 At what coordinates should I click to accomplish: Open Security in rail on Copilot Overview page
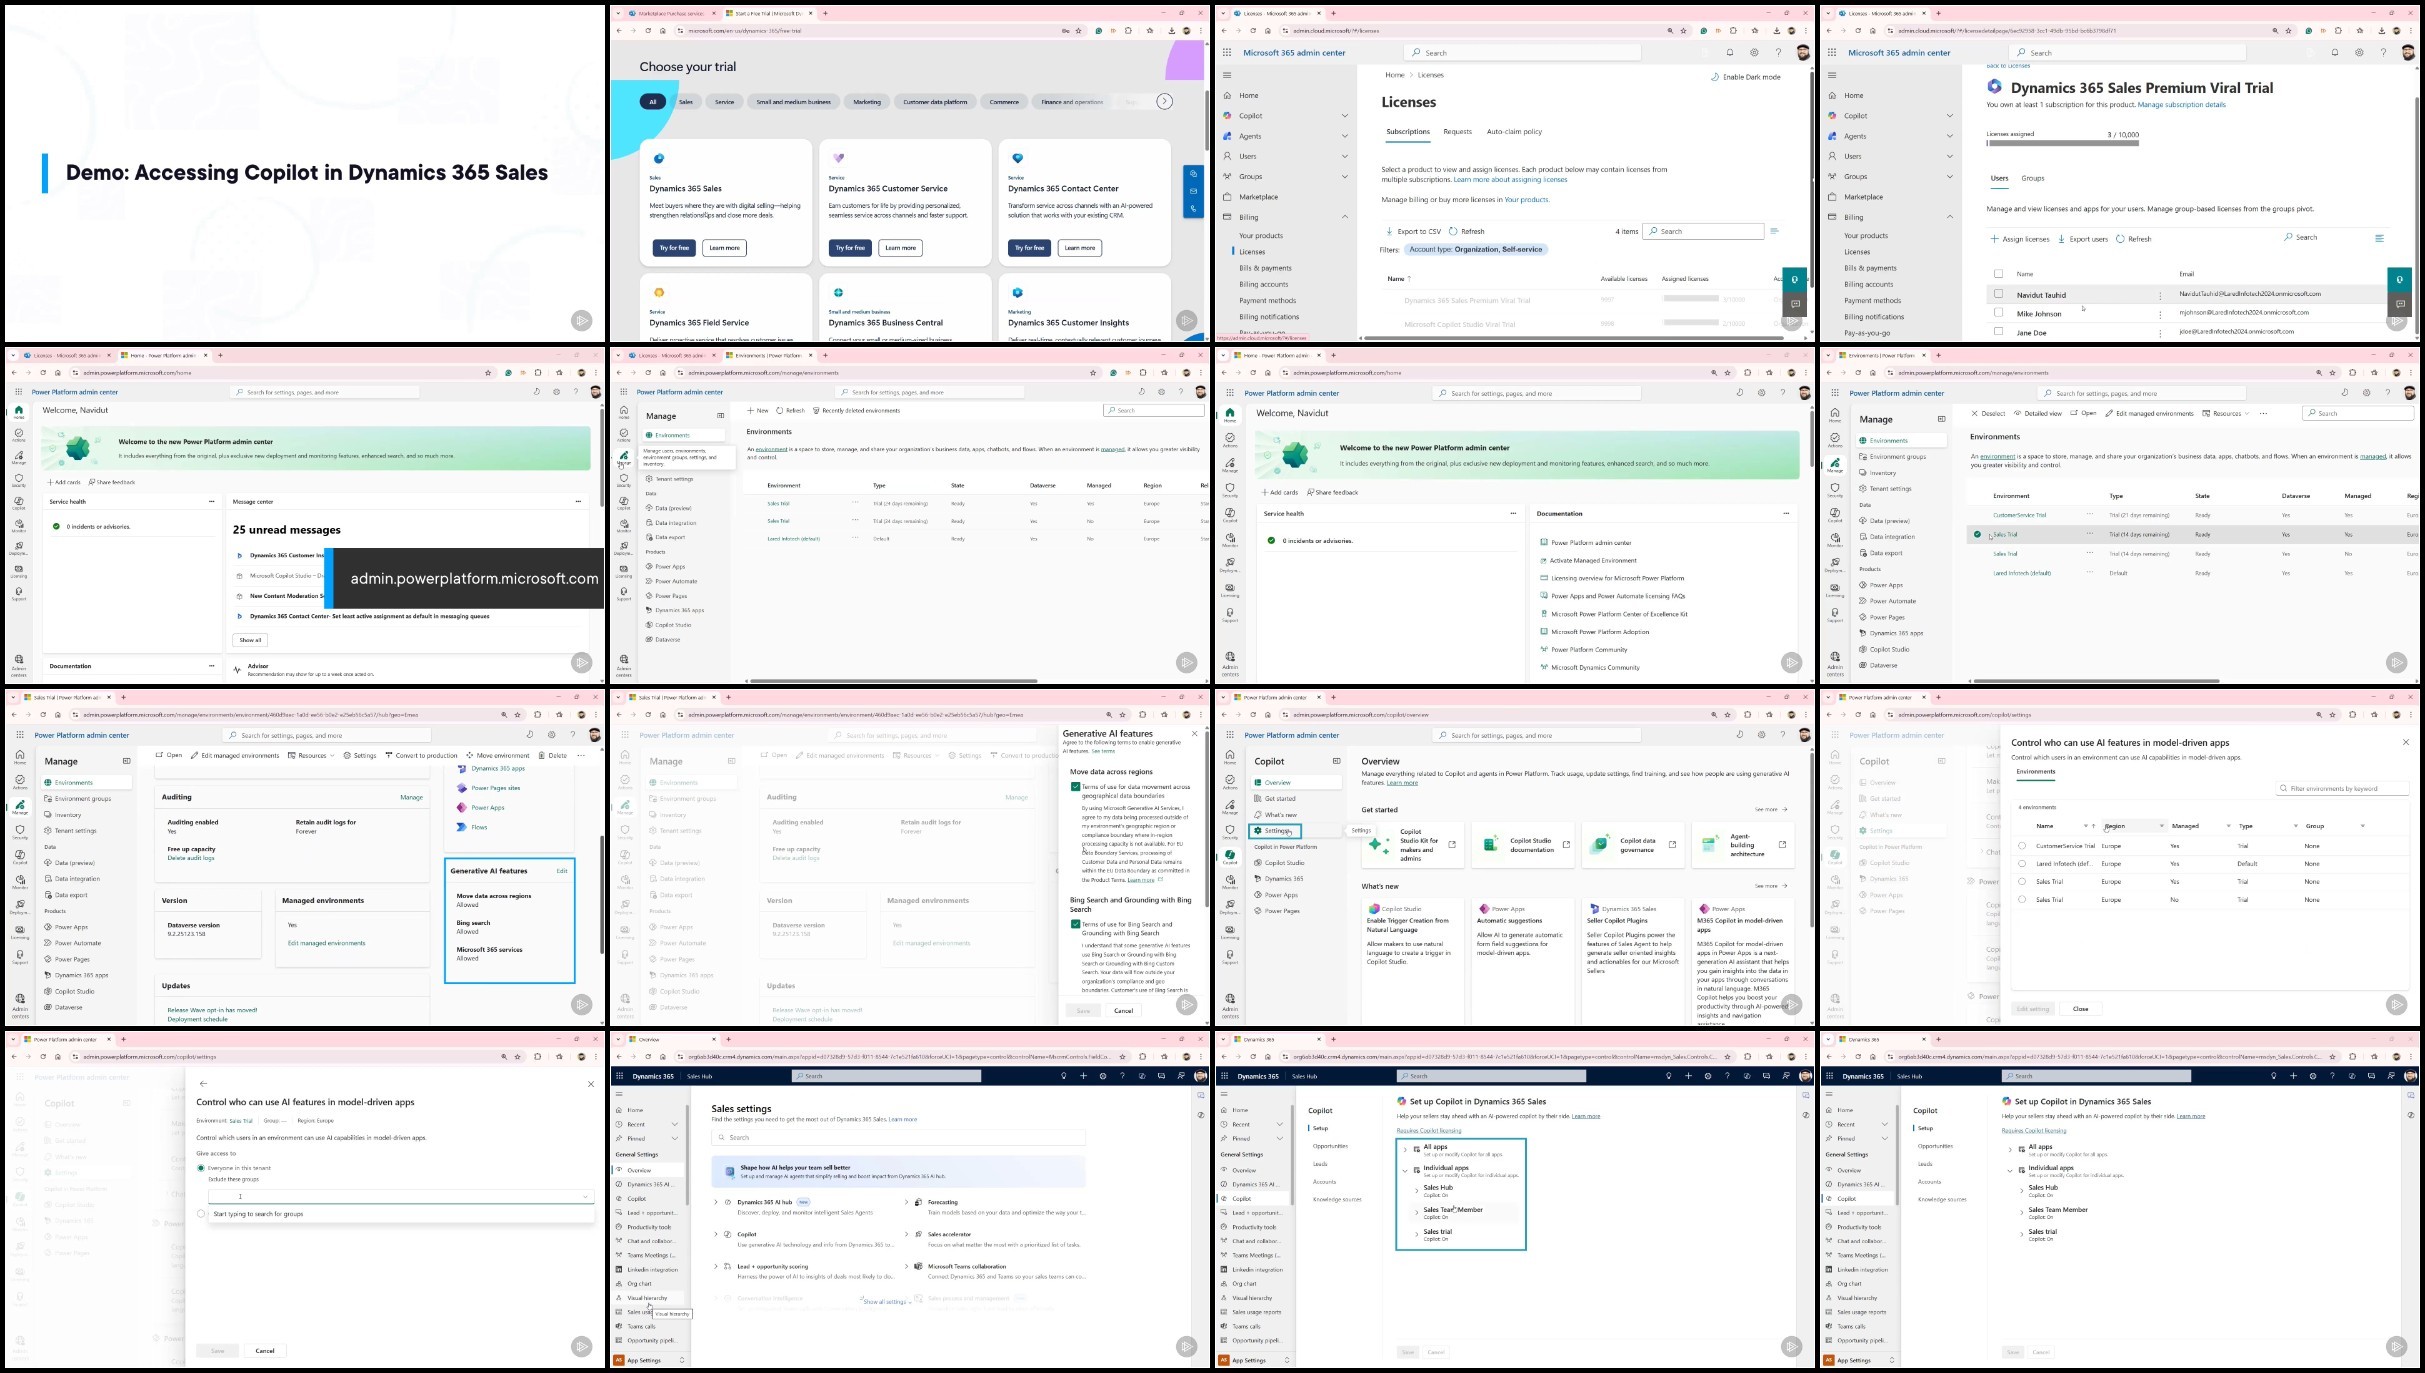click(1229, 832)
